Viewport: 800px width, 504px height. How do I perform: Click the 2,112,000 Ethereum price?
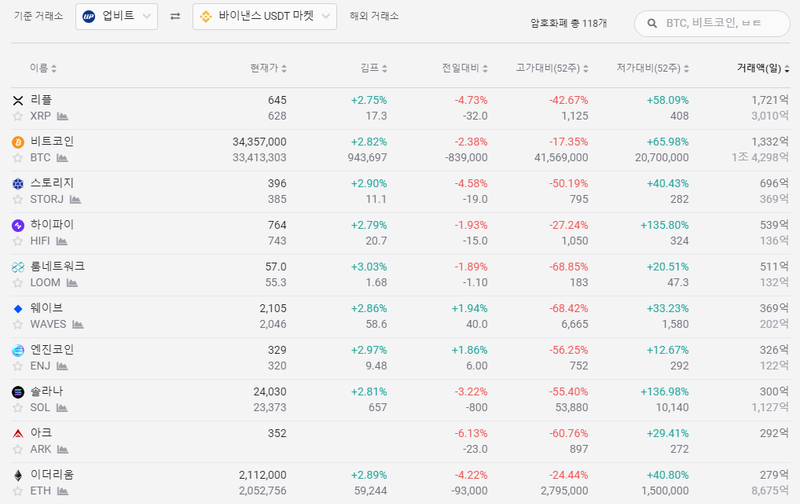[262, 475]
